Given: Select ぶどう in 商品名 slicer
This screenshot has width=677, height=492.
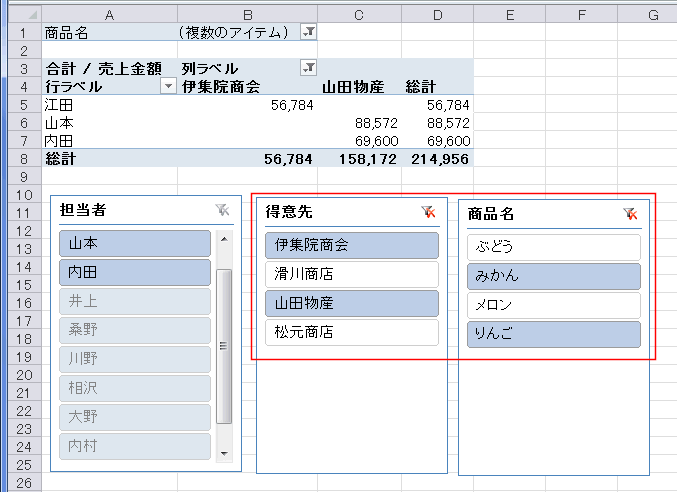Looking at the screenshot, I should point(554,247).
